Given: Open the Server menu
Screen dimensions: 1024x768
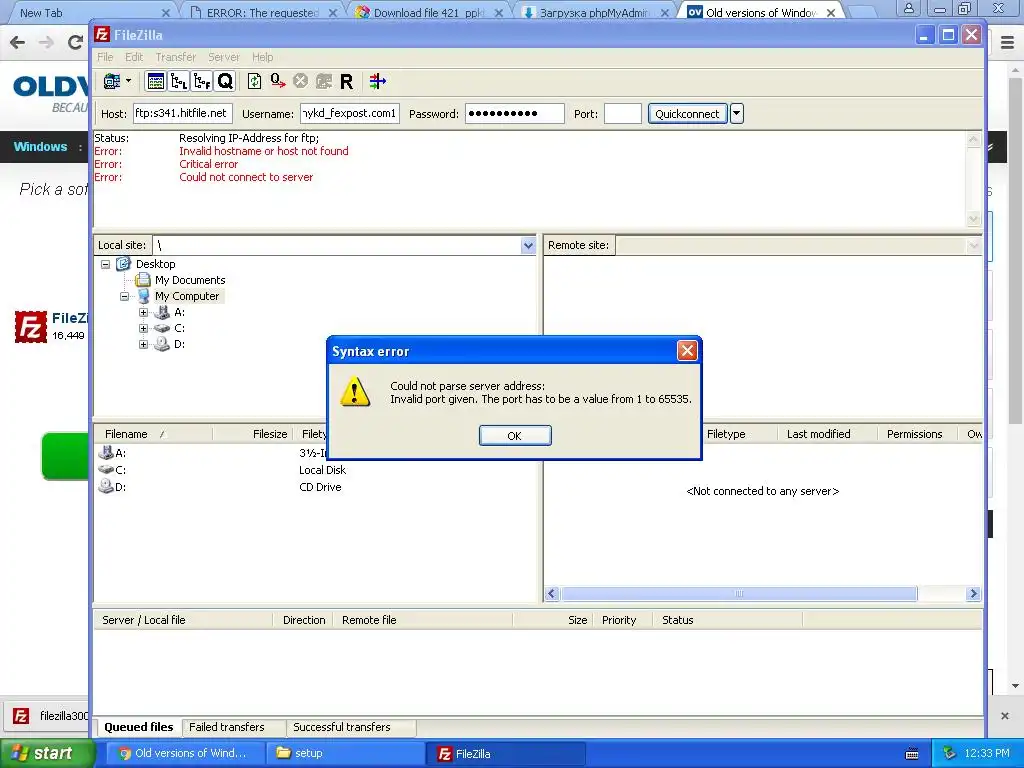Looking at the screenshot, I should pyautogui.click(x=224, y=57).
